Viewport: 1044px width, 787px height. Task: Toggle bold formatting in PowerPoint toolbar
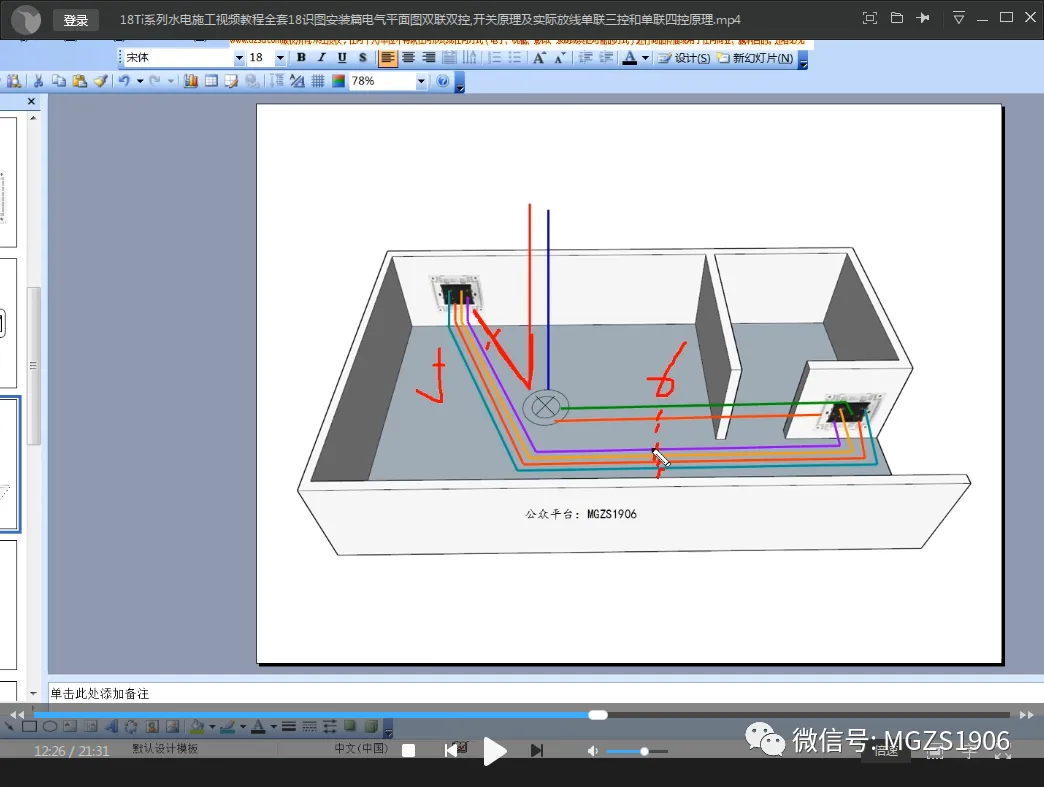(x=301, y=58)
